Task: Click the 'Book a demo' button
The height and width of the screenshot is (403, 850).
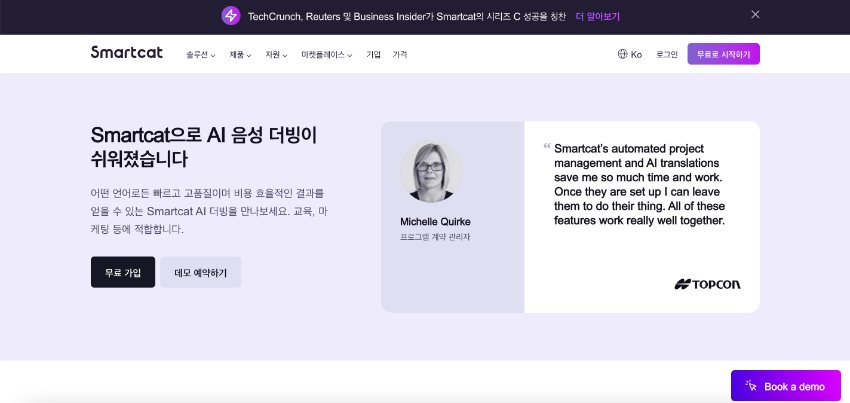Action: coord(785,386)
